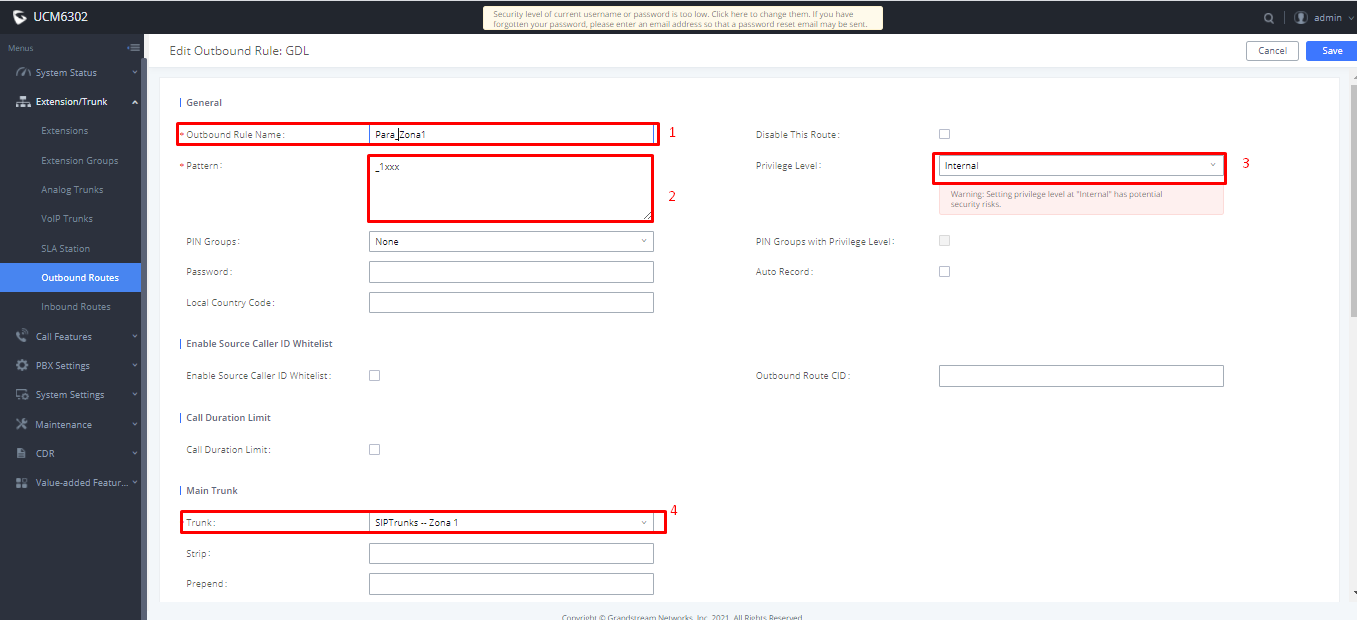
Task: Open the Privilege Level dropdown
Action: 1081,165
